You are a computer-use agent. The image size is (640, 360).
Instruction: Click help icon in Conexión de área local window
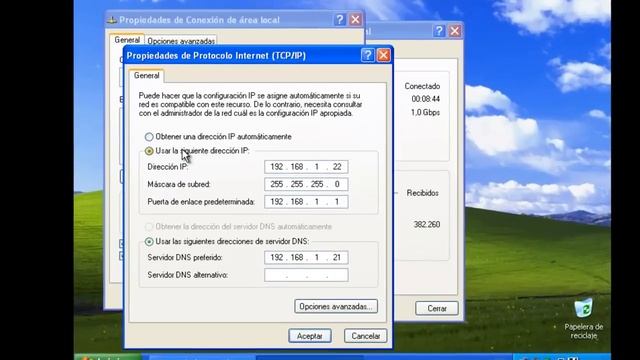340,20
